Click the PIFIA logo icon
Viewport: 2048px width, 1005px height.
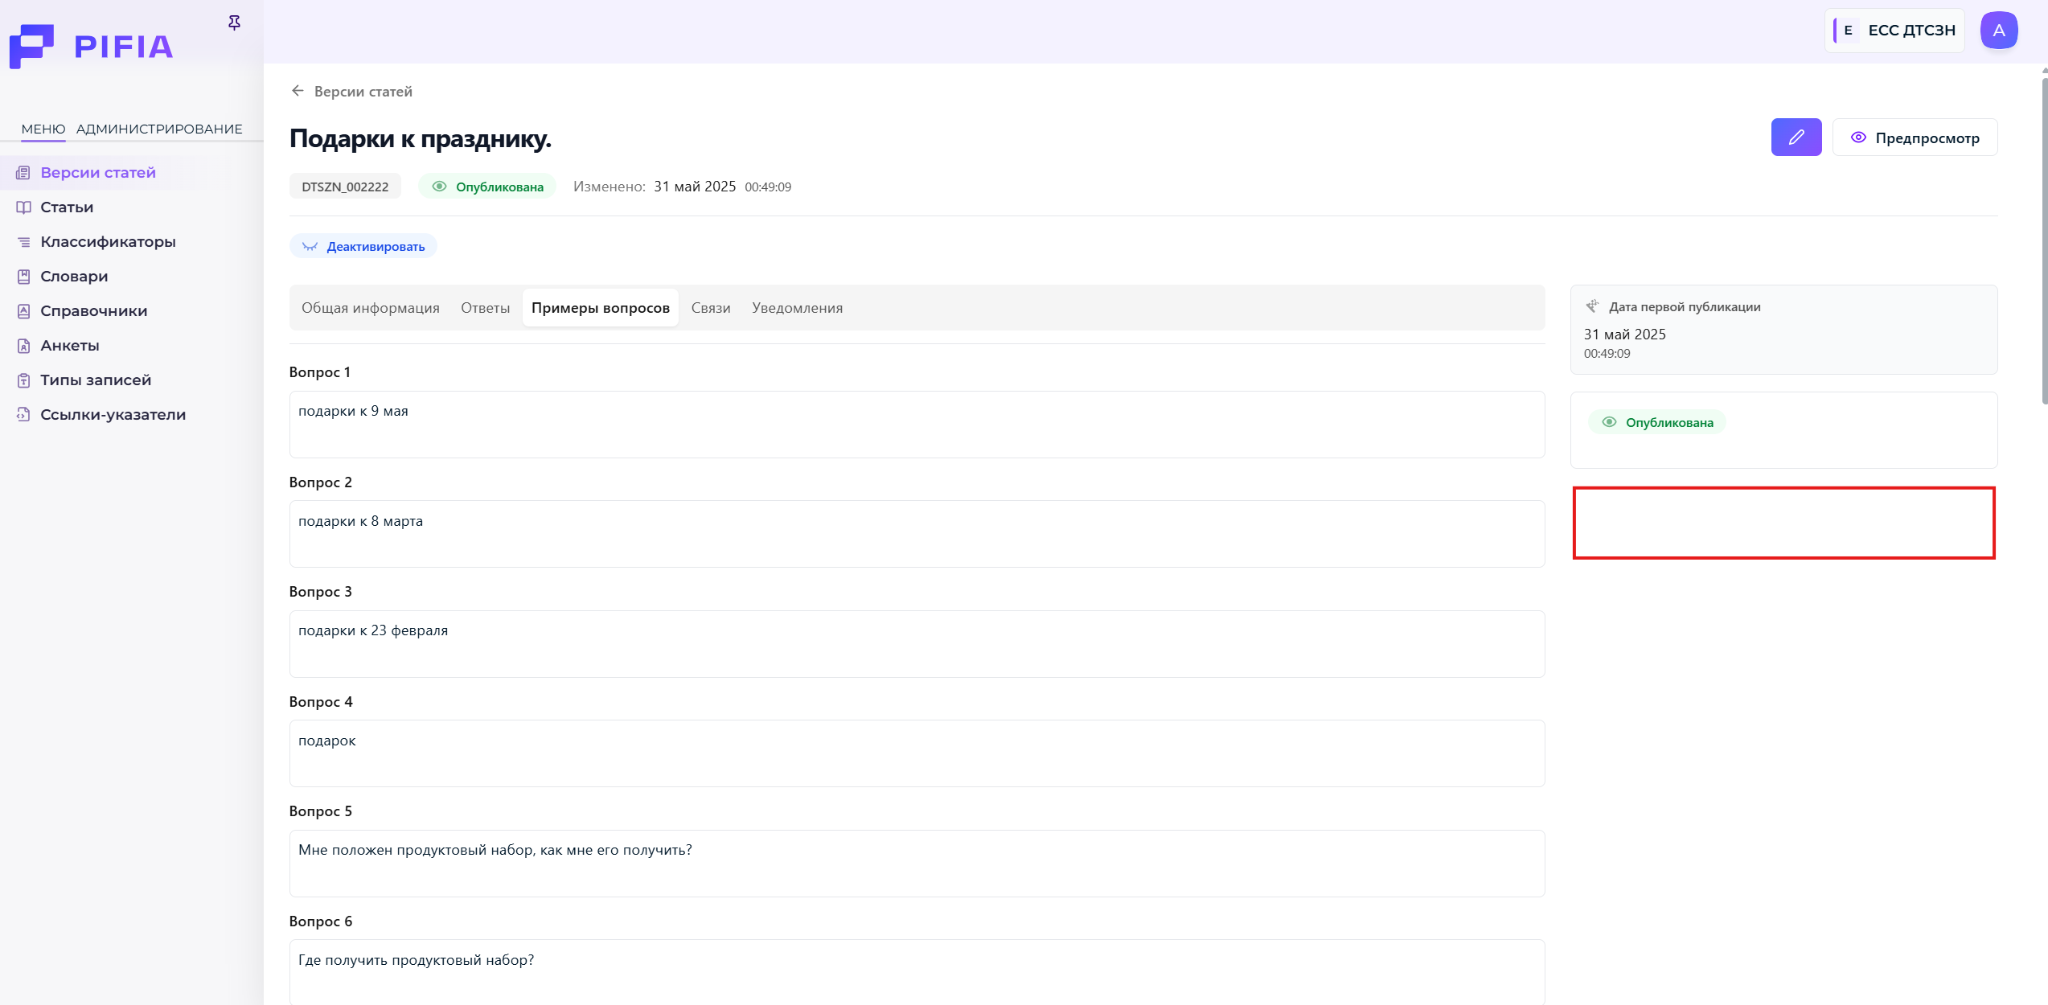click(32, 46)
